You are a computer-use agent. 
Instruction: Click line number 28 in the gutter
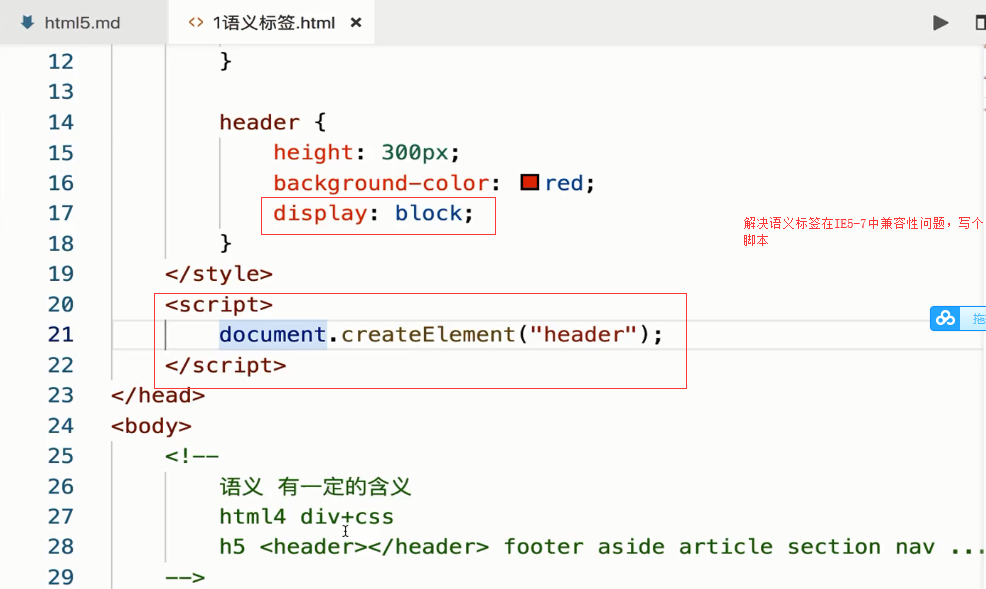60,547
